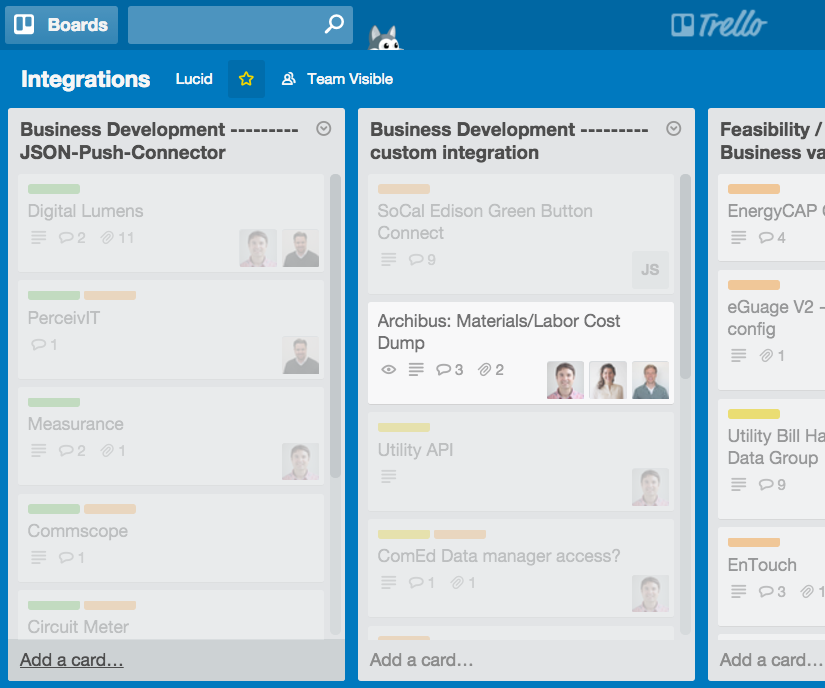Image resolution: width=825 pixels, height=688 pixels.
Task: Change Team Visible visibility setting
Action: pos(337,79)
